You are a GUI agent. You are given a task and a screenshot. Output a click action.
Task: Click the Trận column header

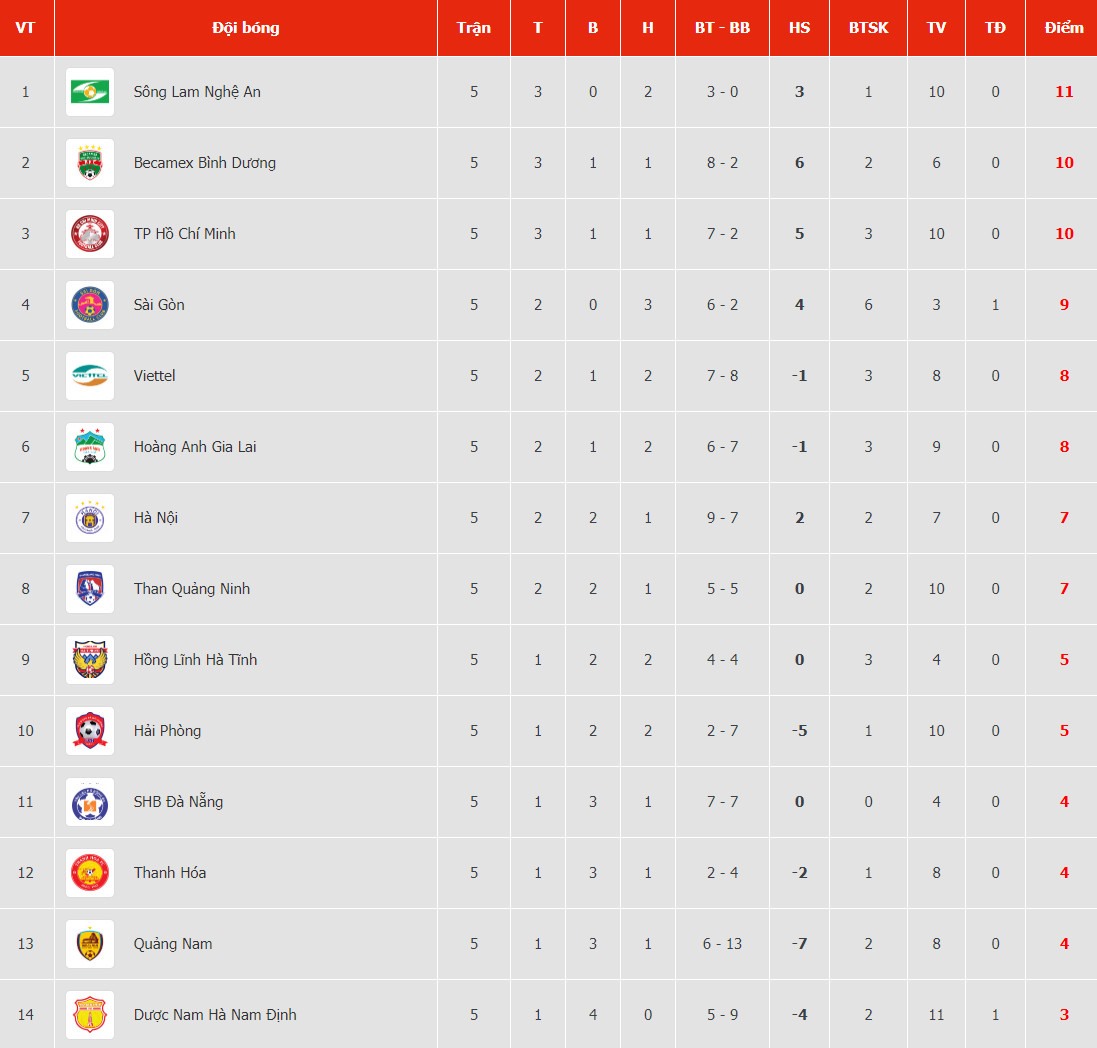click(474, 28)
